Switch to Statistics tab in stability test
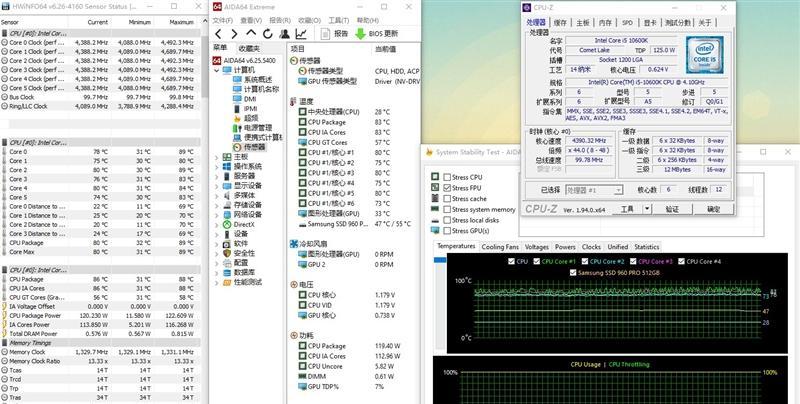 click(x=646, y=247)
